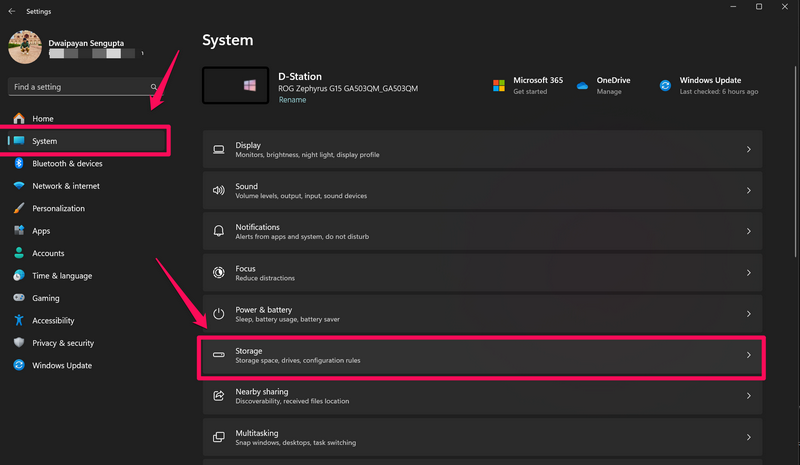The width and height of the screenshot is (800, 465).
Task: Open the OneDrive cloud icon
Action: (x=582, y=85)
